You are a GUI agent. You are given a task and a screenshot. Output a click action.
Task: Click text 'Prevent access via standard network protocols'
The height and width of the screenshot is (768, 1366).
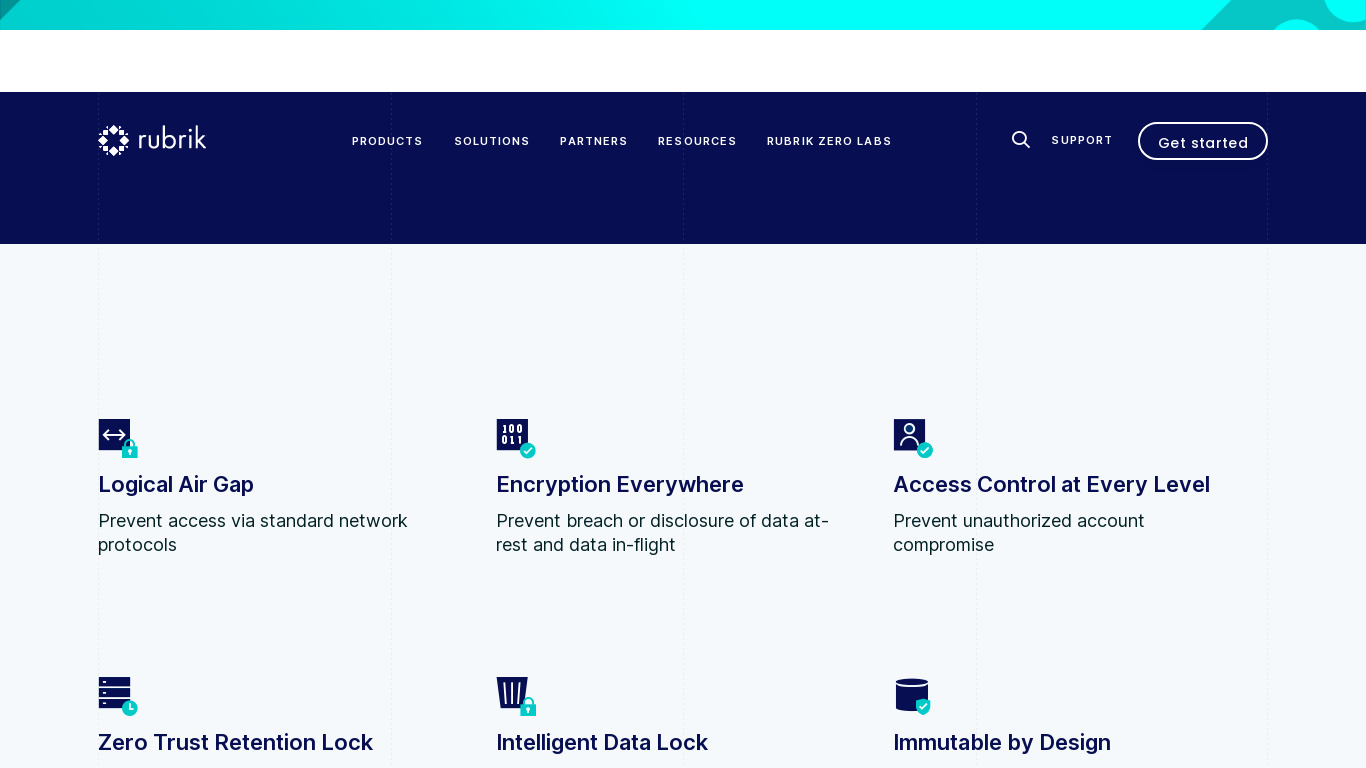coord(253,533)
